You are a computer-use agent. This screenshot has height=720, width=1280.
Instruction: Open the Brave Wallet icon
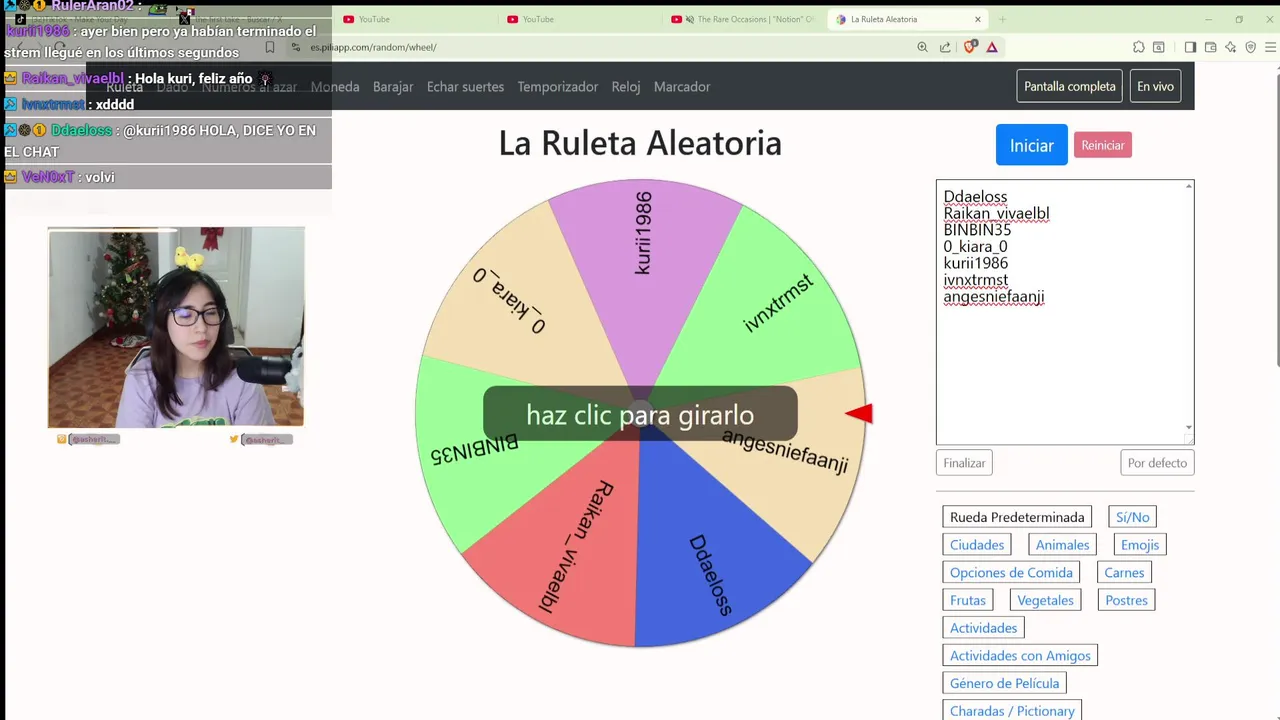pos(1210,47)
